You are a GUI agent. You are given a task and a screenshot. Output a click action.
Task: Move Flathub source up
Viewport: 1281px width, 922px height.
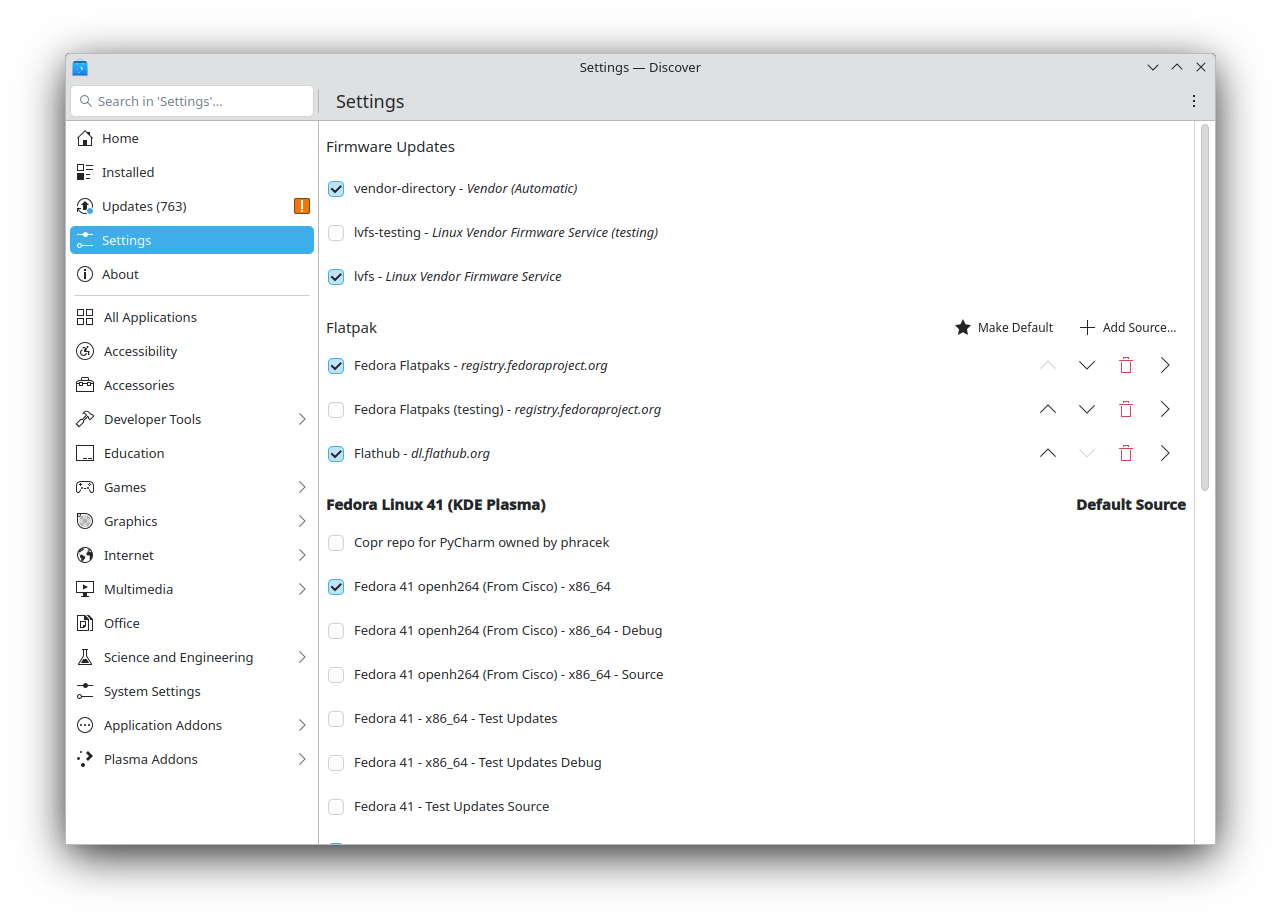[x=1048, y=454]
